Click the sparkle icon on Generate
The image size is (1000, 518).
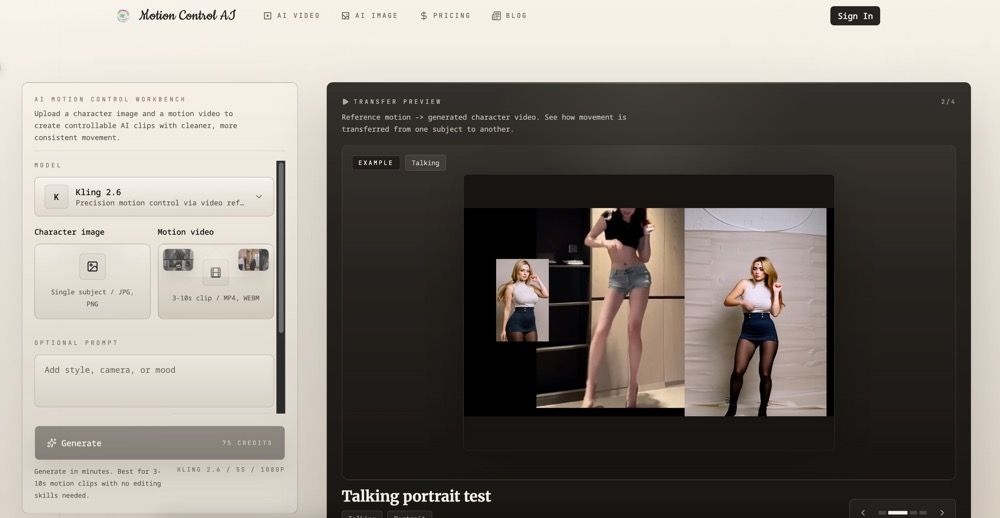pyautogui.click(x=51, y=443)
